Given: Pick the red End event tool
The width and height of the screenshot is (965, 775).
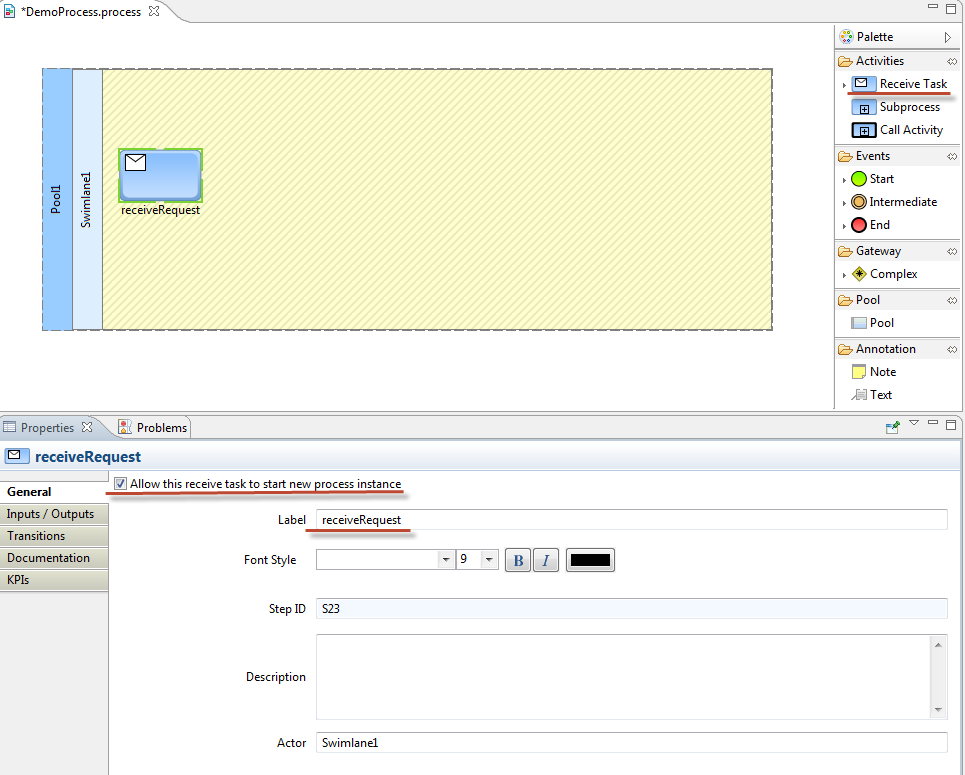Looking at the screenshot, I should click(869, 225).
